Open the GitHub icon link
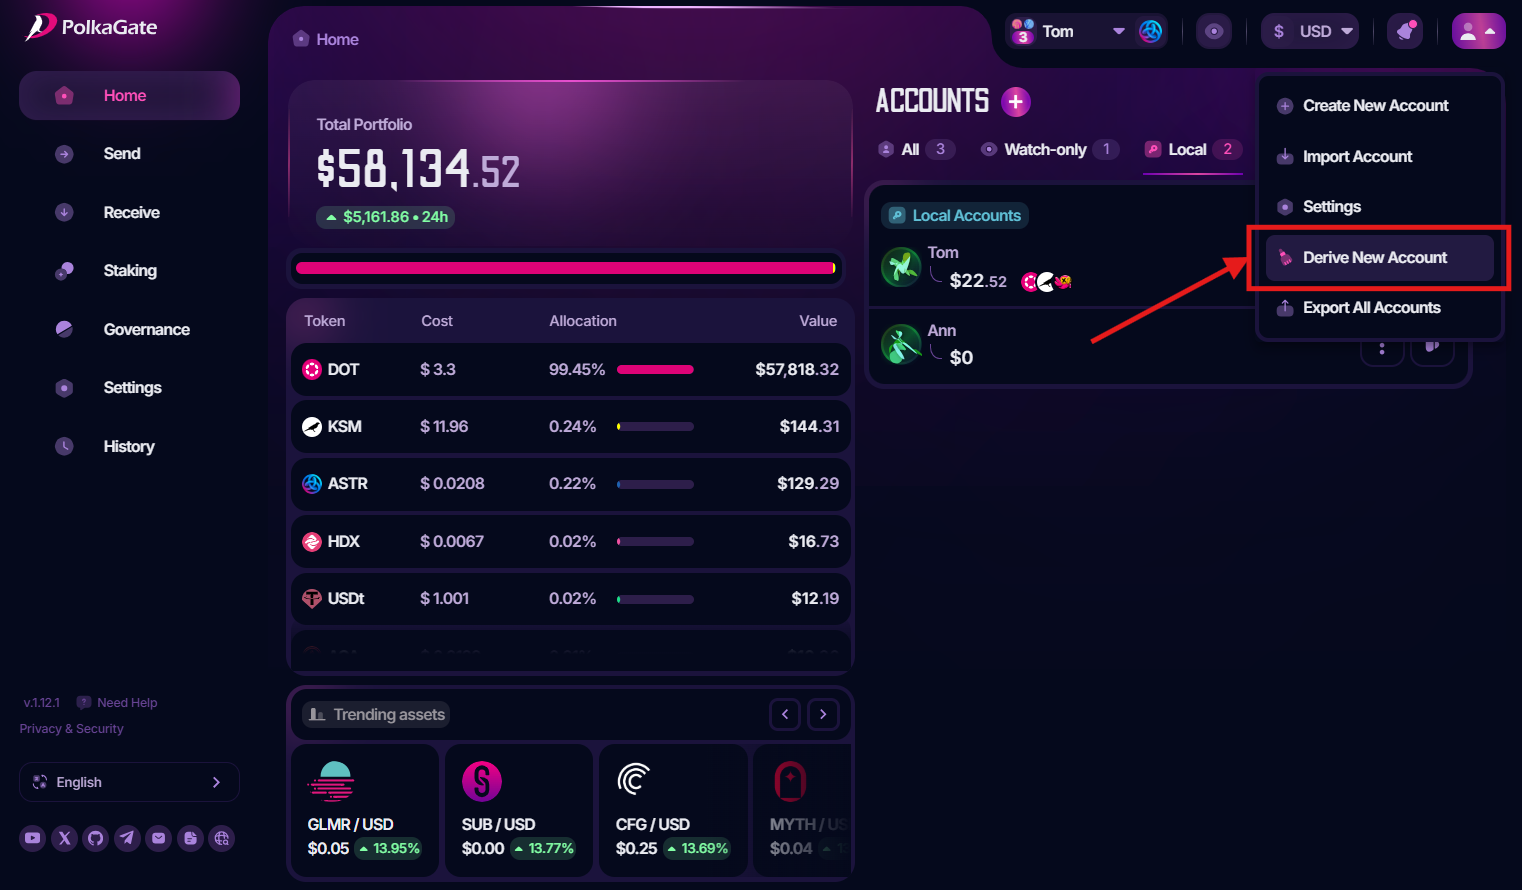This screenshot has width=1522, height=890. coord(96,838)
